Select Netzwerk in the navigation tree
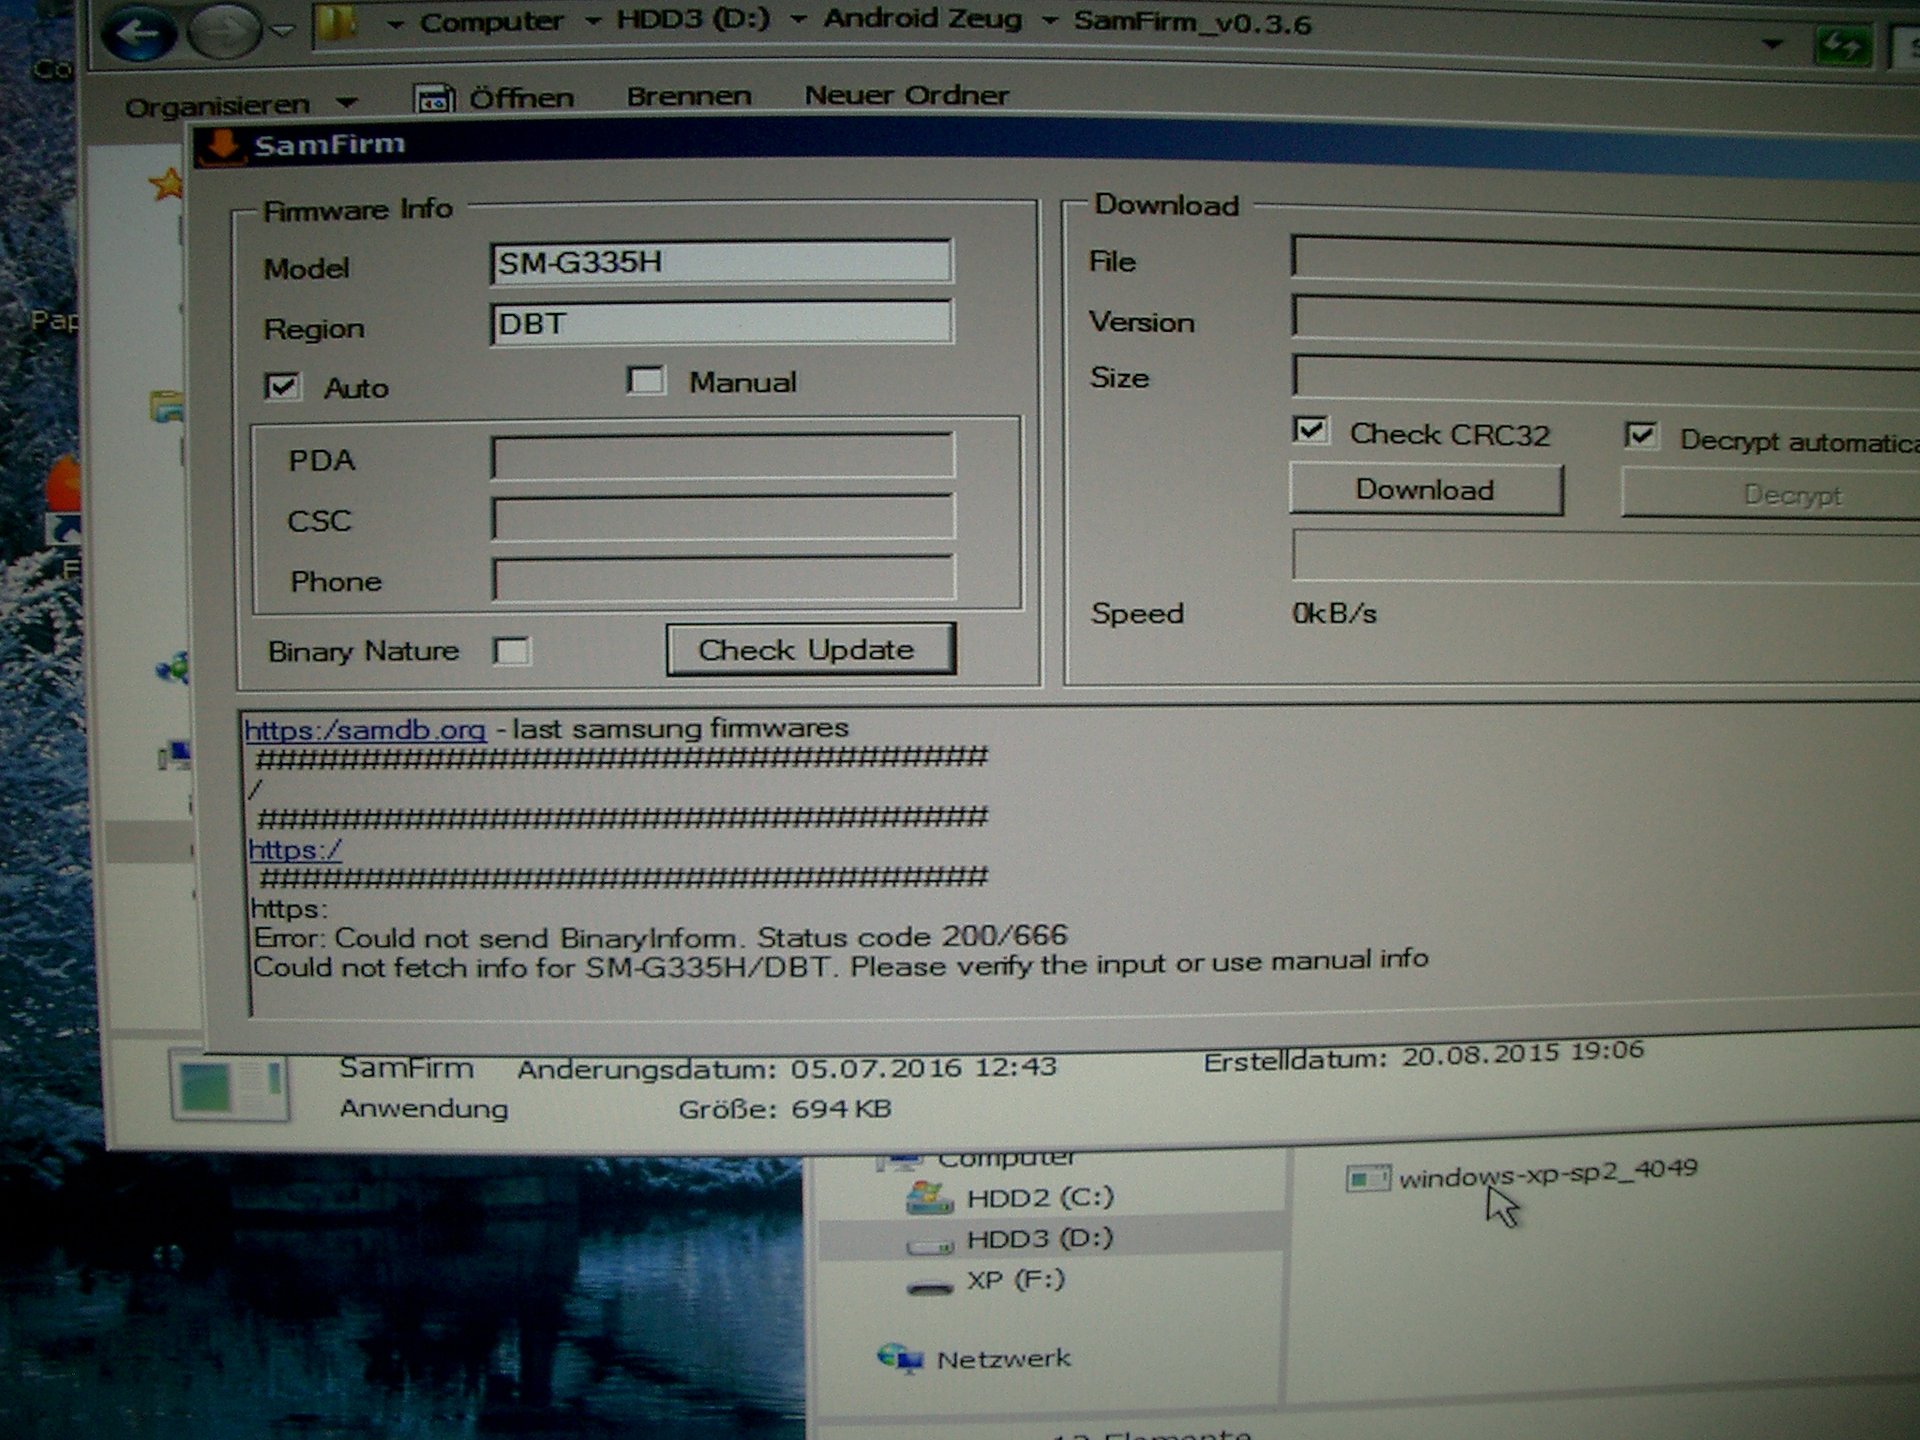The width and height of the screenshot is (1920, 1440). tap(1004, 1359)
